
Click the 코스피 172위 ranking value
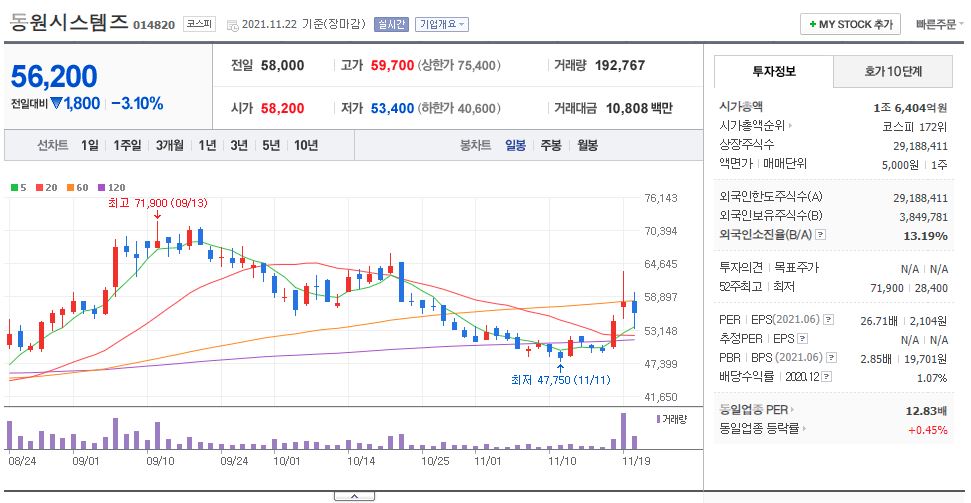pos(915,126)
